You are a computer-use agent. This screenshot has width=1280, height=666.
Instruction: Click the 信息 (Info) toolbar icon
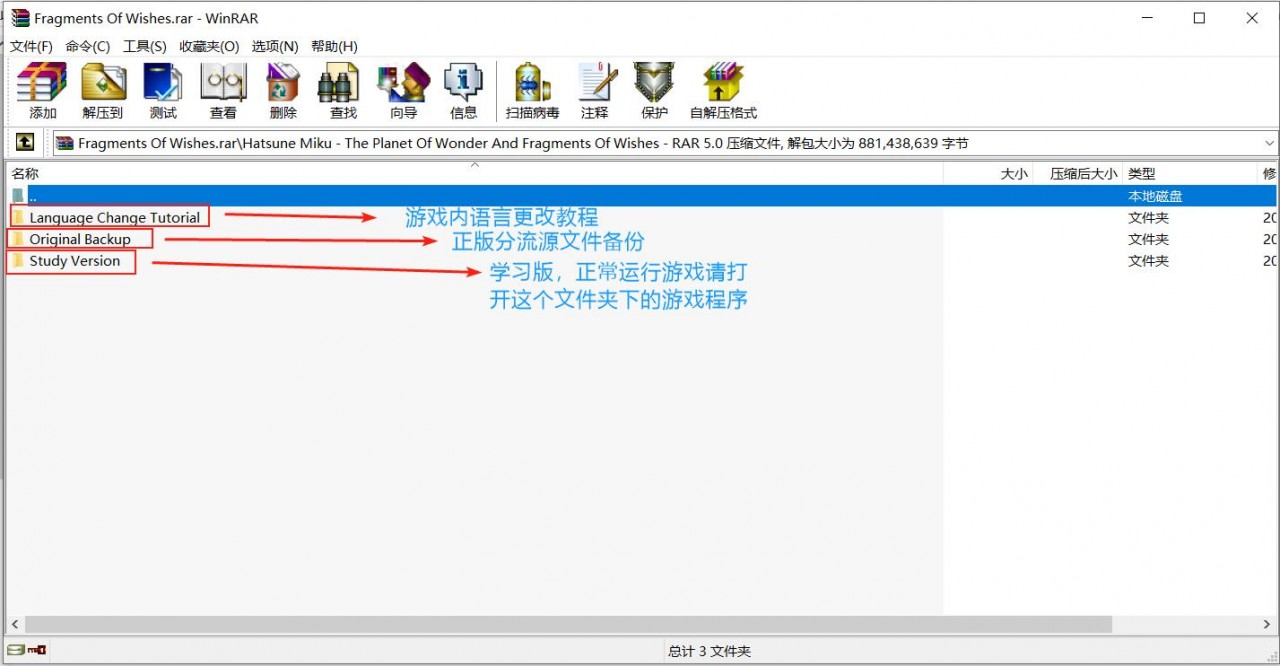[463, 91]
